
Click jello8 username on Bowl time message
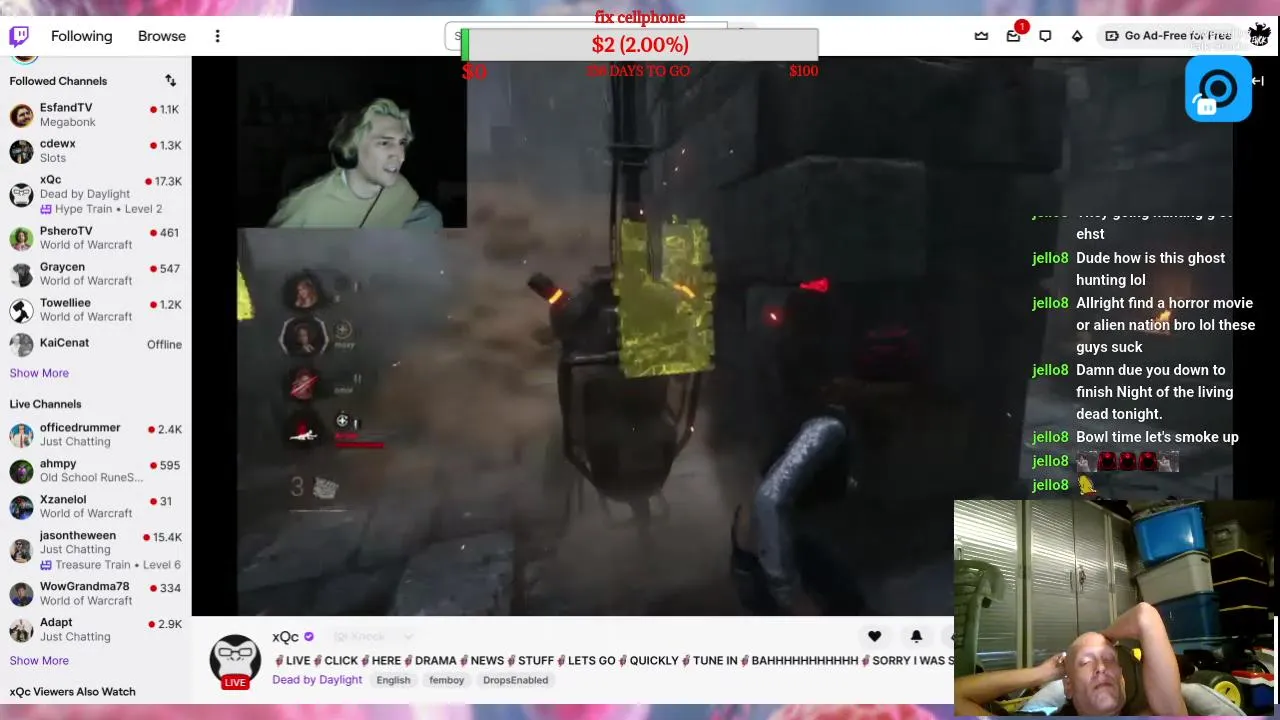(x=1050, y=437)
